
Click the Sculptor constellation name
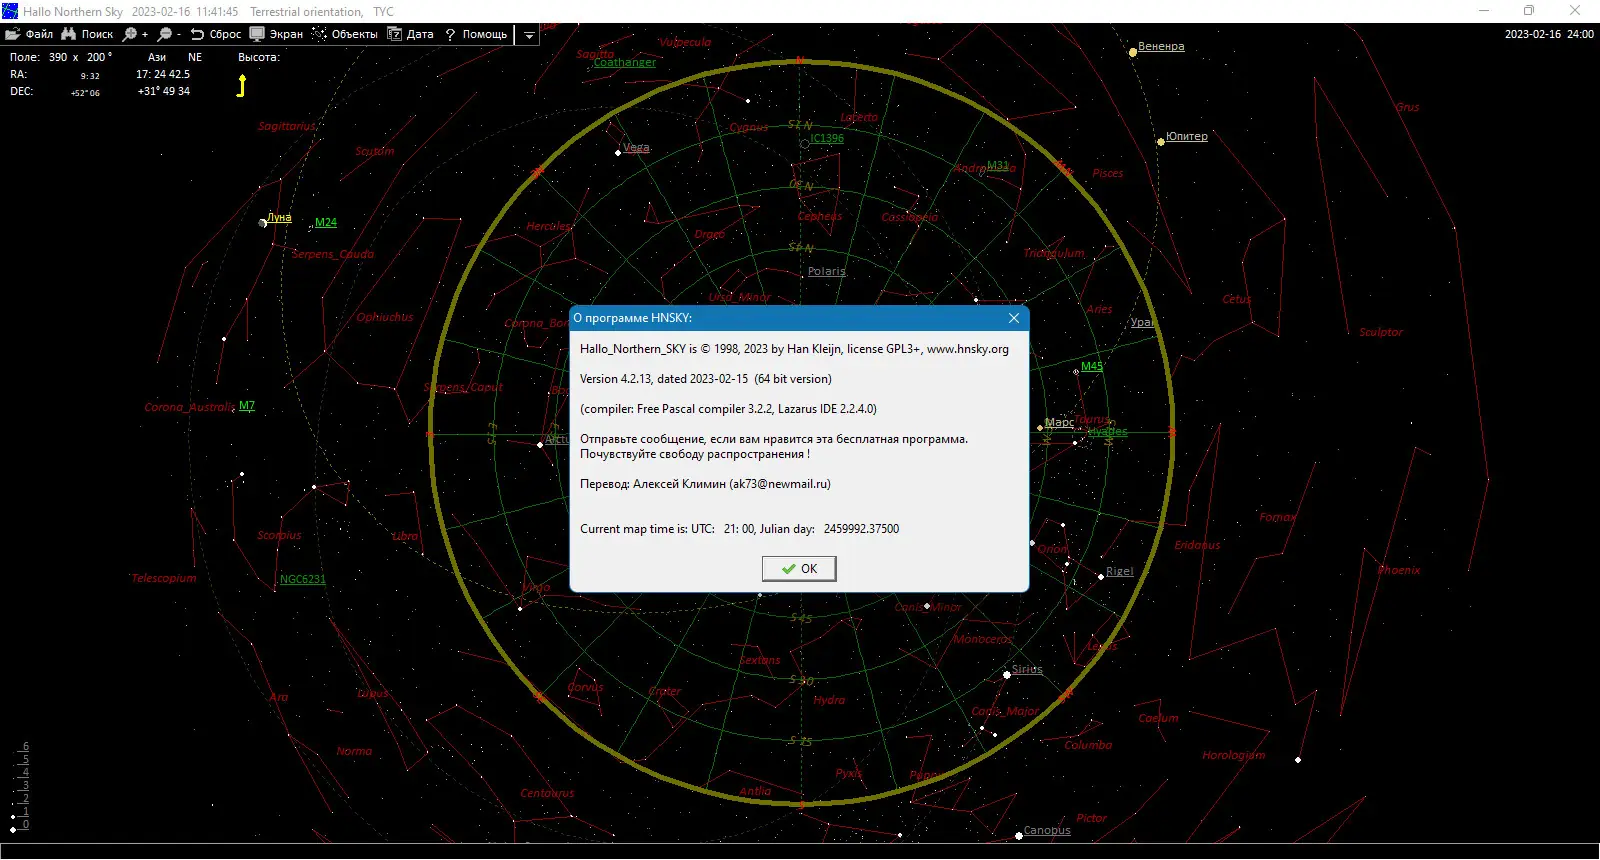(x=1381, y=332)
